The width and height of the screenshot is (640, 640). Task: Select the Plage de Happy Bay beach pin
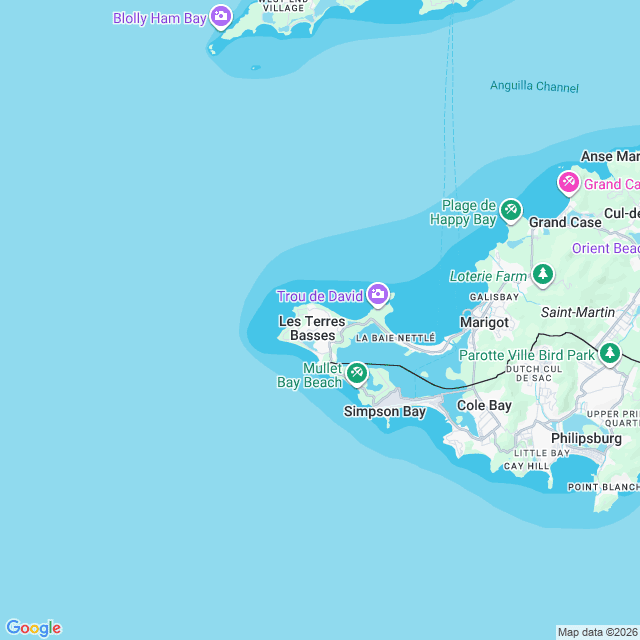(x=511, y=211)
